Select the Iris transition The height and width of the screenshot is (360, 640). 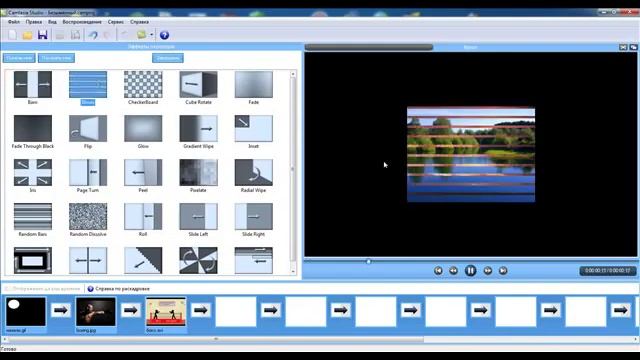33,173
